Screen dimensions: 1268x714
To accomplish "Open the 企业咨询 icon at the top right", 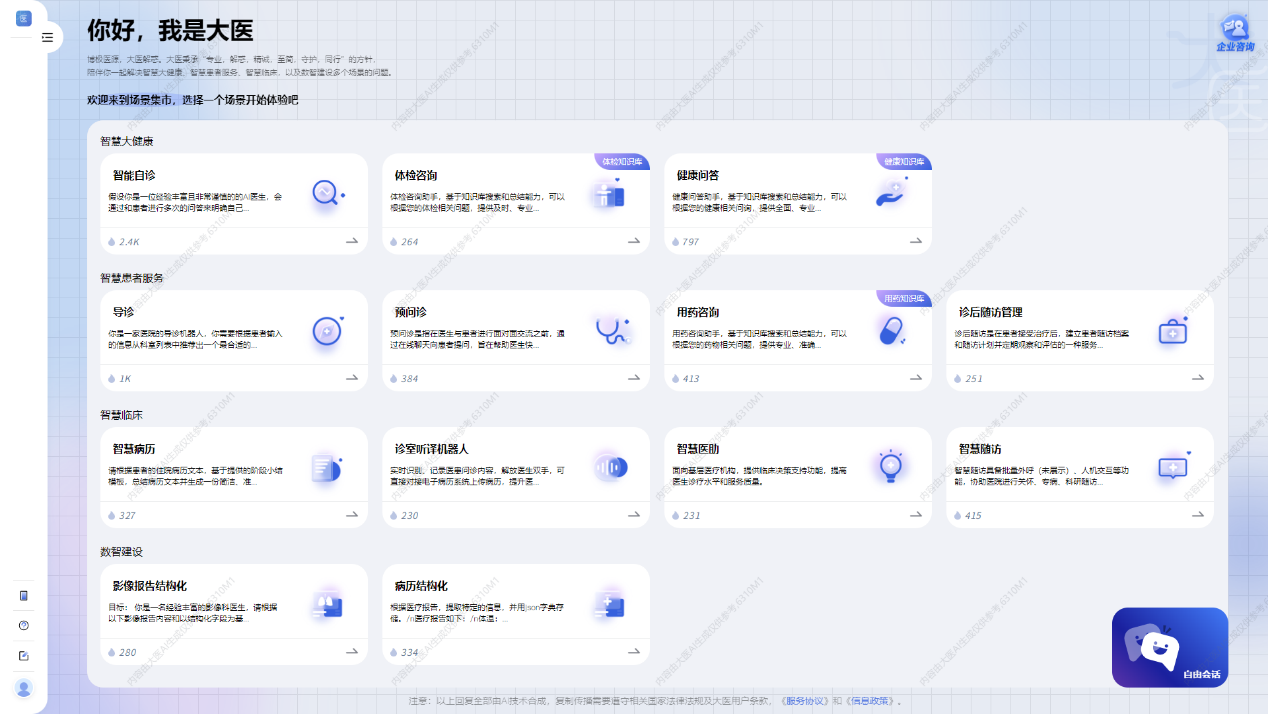I will tap(1235, 34).
